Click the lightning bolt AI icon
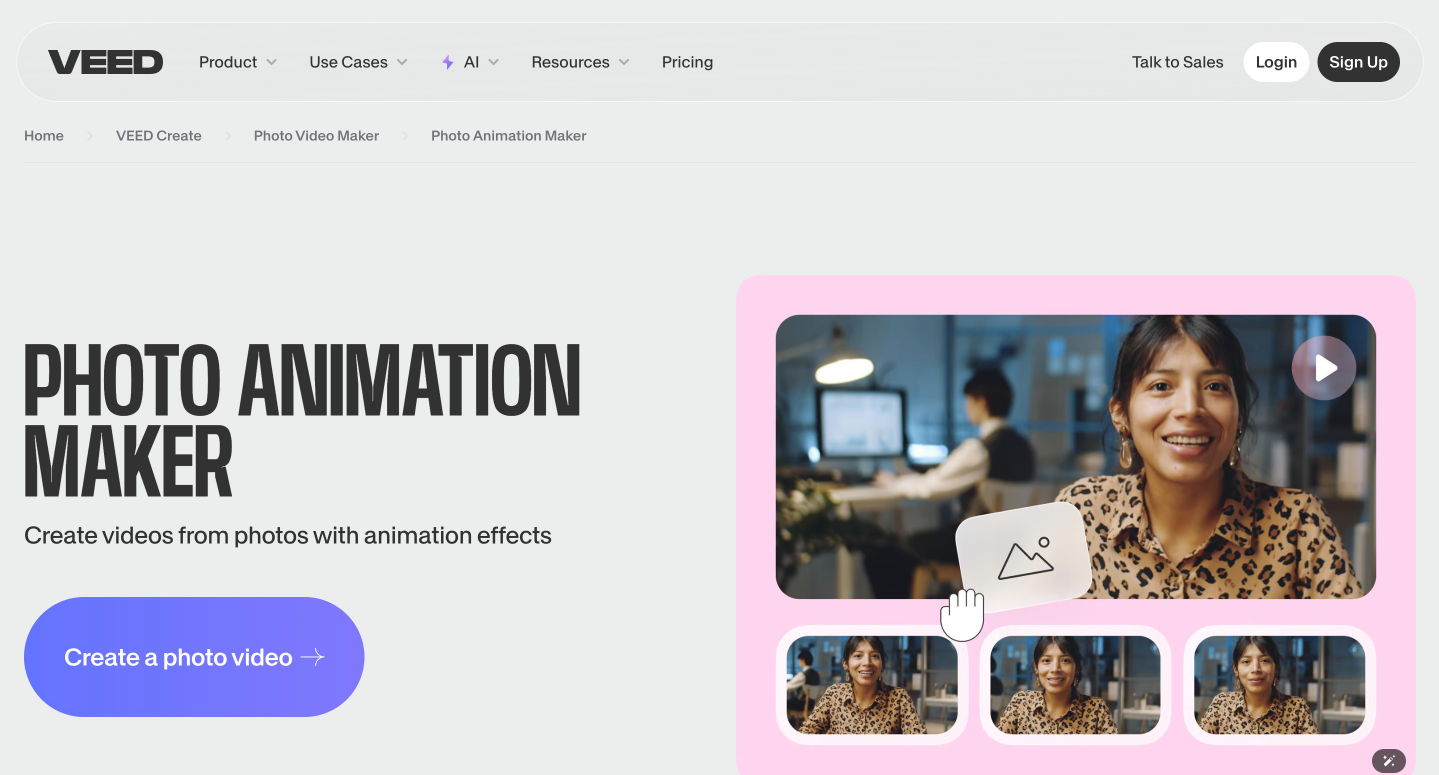 pyautogui.click(x=448, y=62)
